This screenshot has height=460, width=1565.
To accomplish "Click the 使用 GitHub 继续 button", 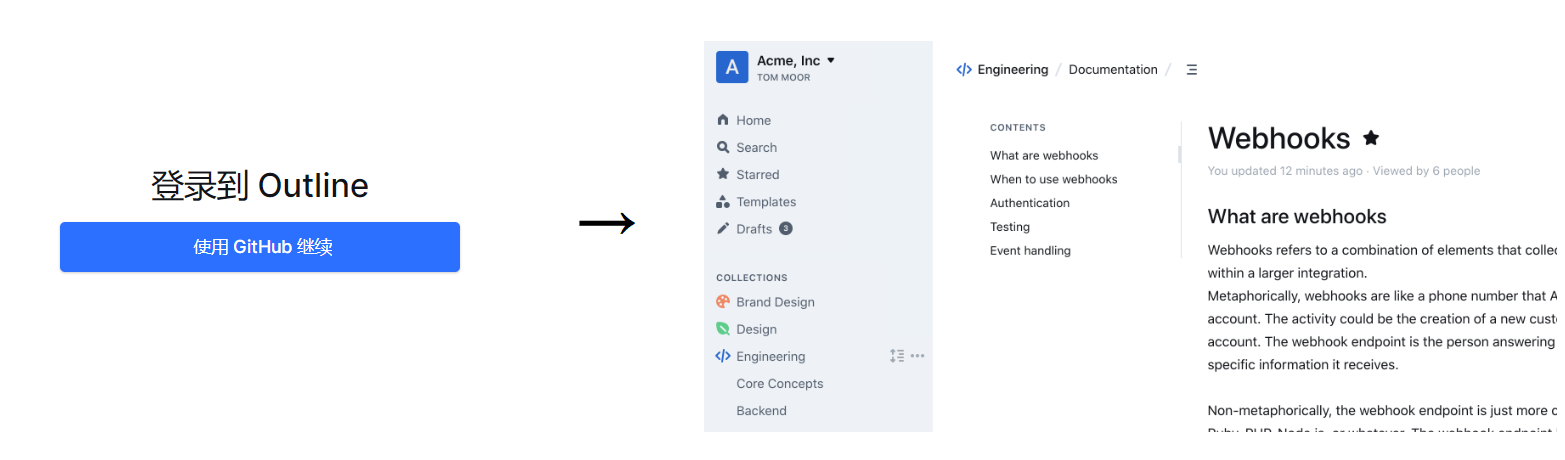I will (x=260, y=247).
